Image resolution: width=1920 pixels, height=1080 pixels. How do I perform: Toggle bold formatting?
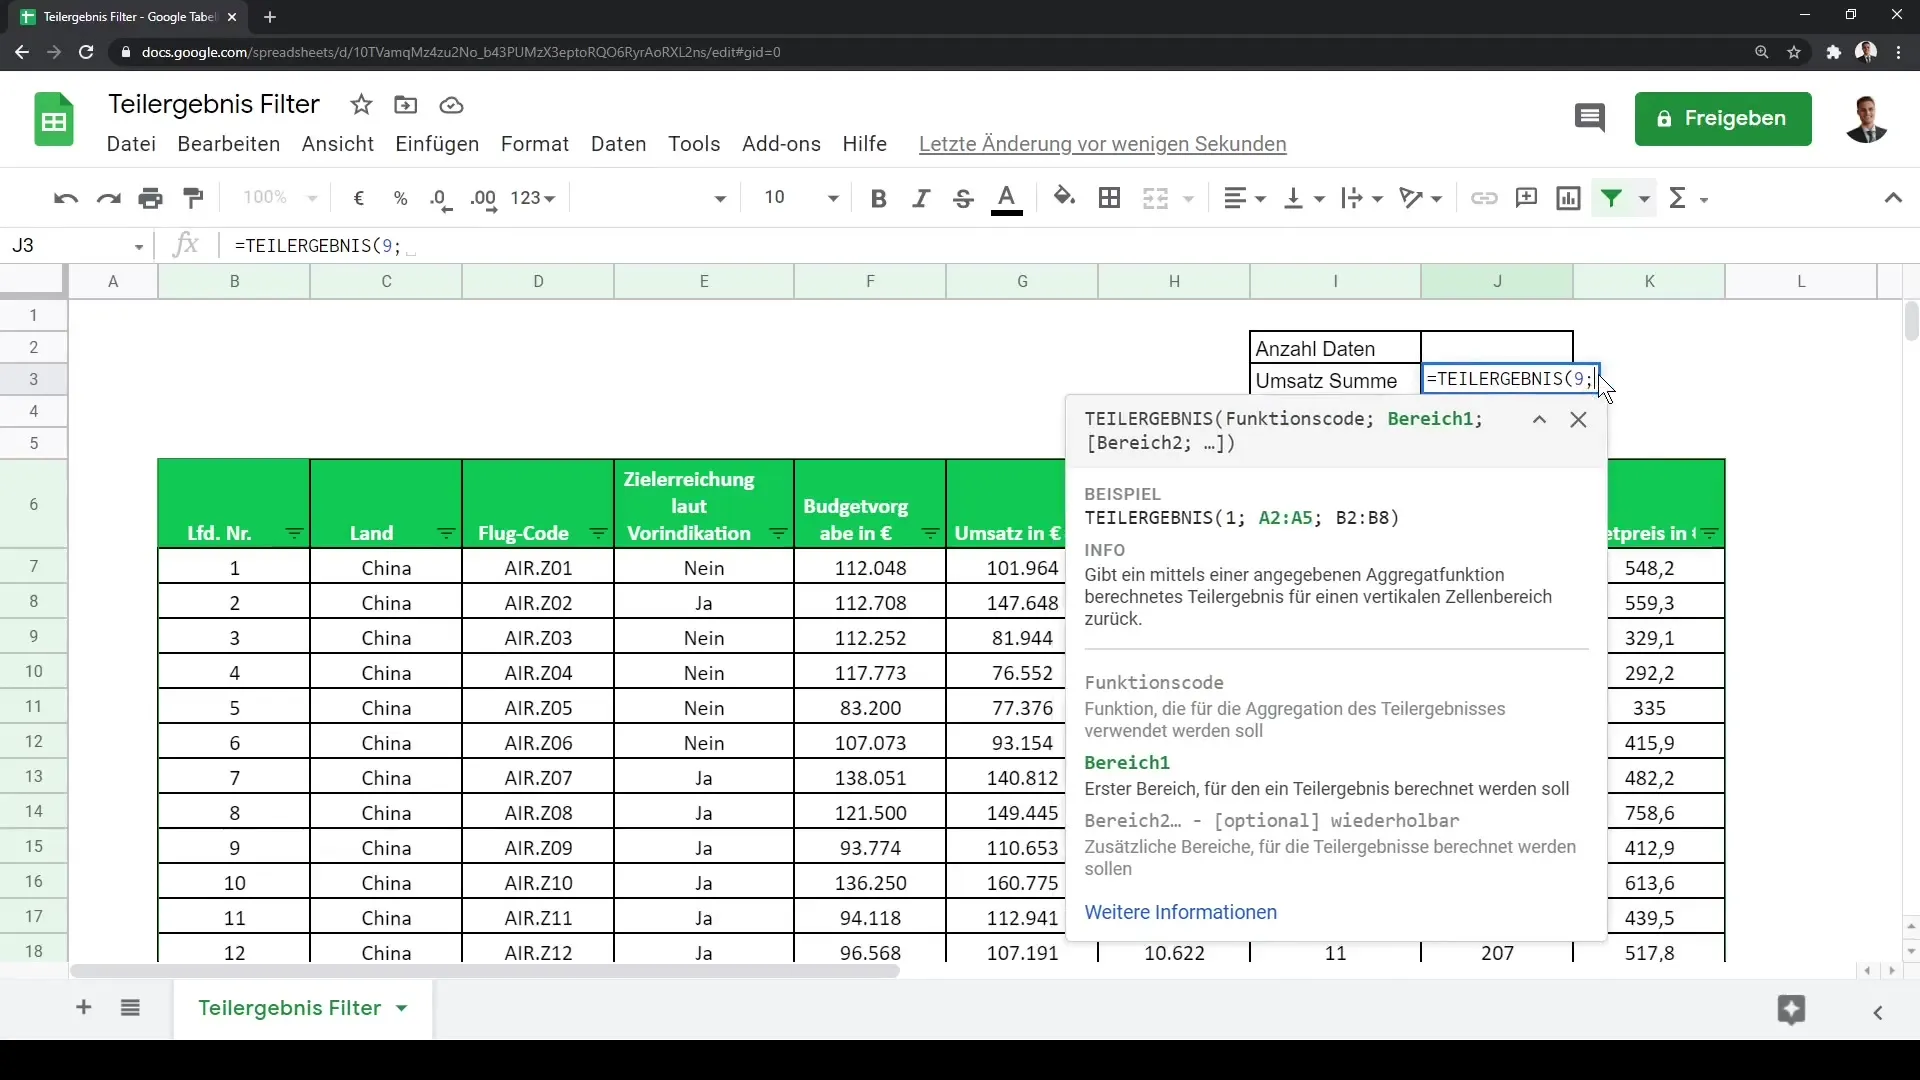click(x=878, y=198)
